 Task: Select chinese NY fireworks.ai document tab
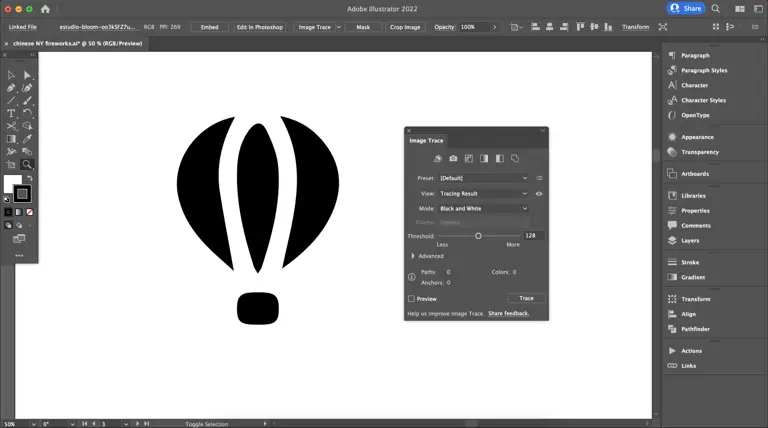(x=77, y=44)
